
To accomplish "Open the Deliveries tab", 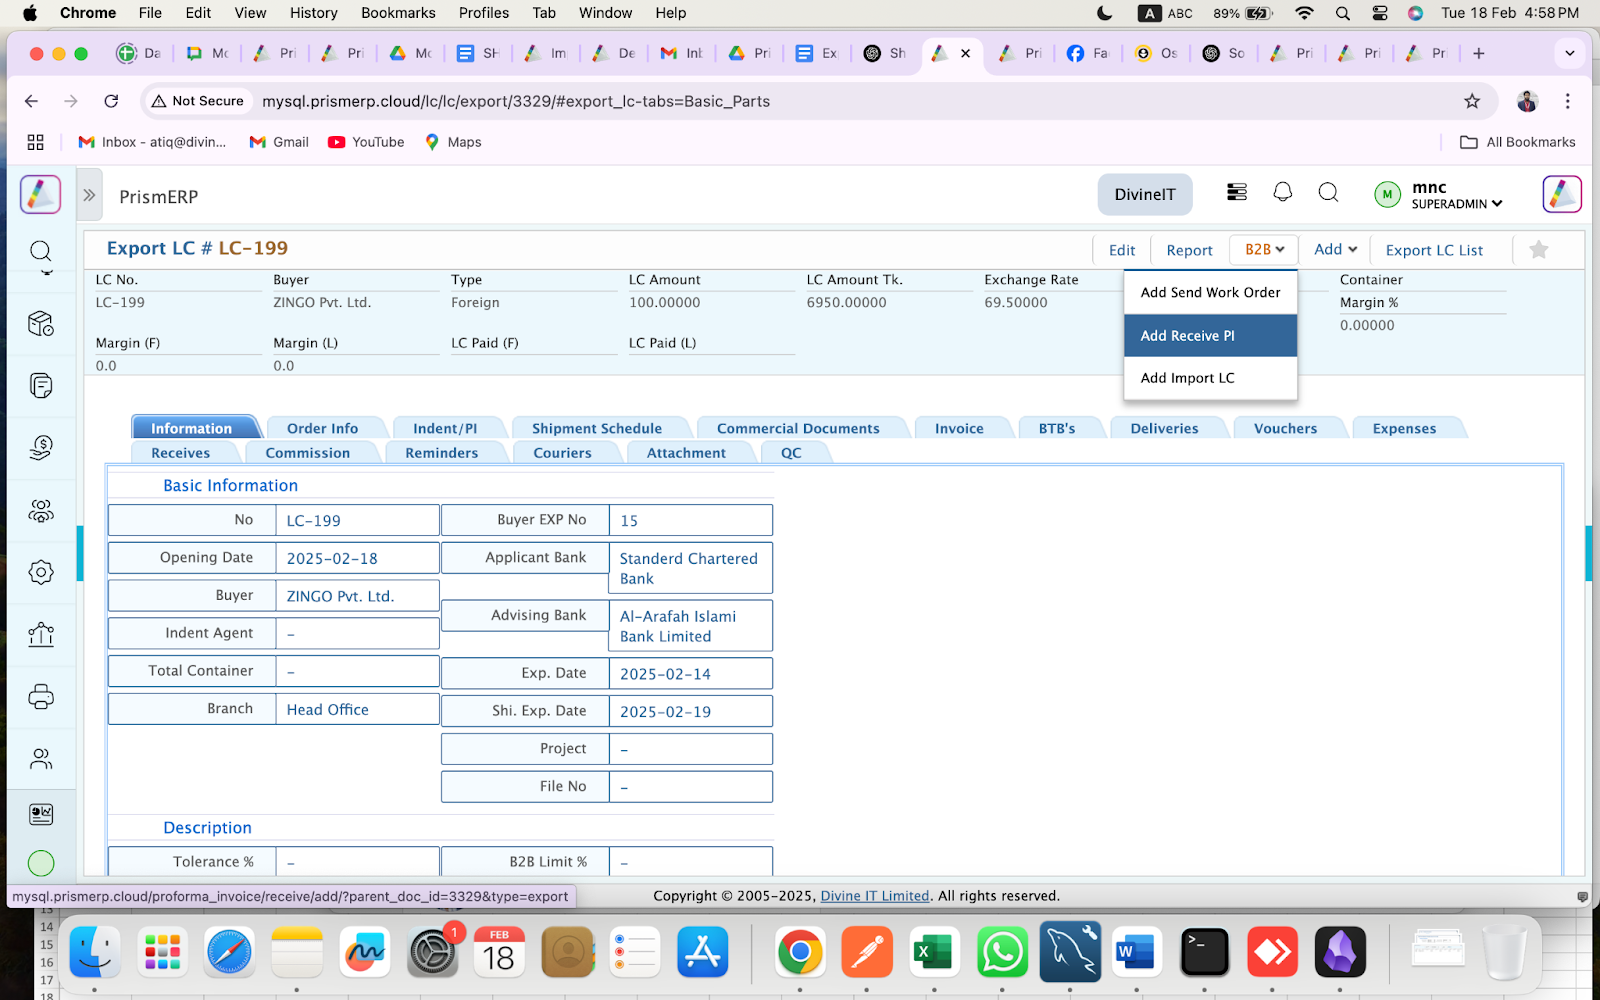I will coord(1164,428).
